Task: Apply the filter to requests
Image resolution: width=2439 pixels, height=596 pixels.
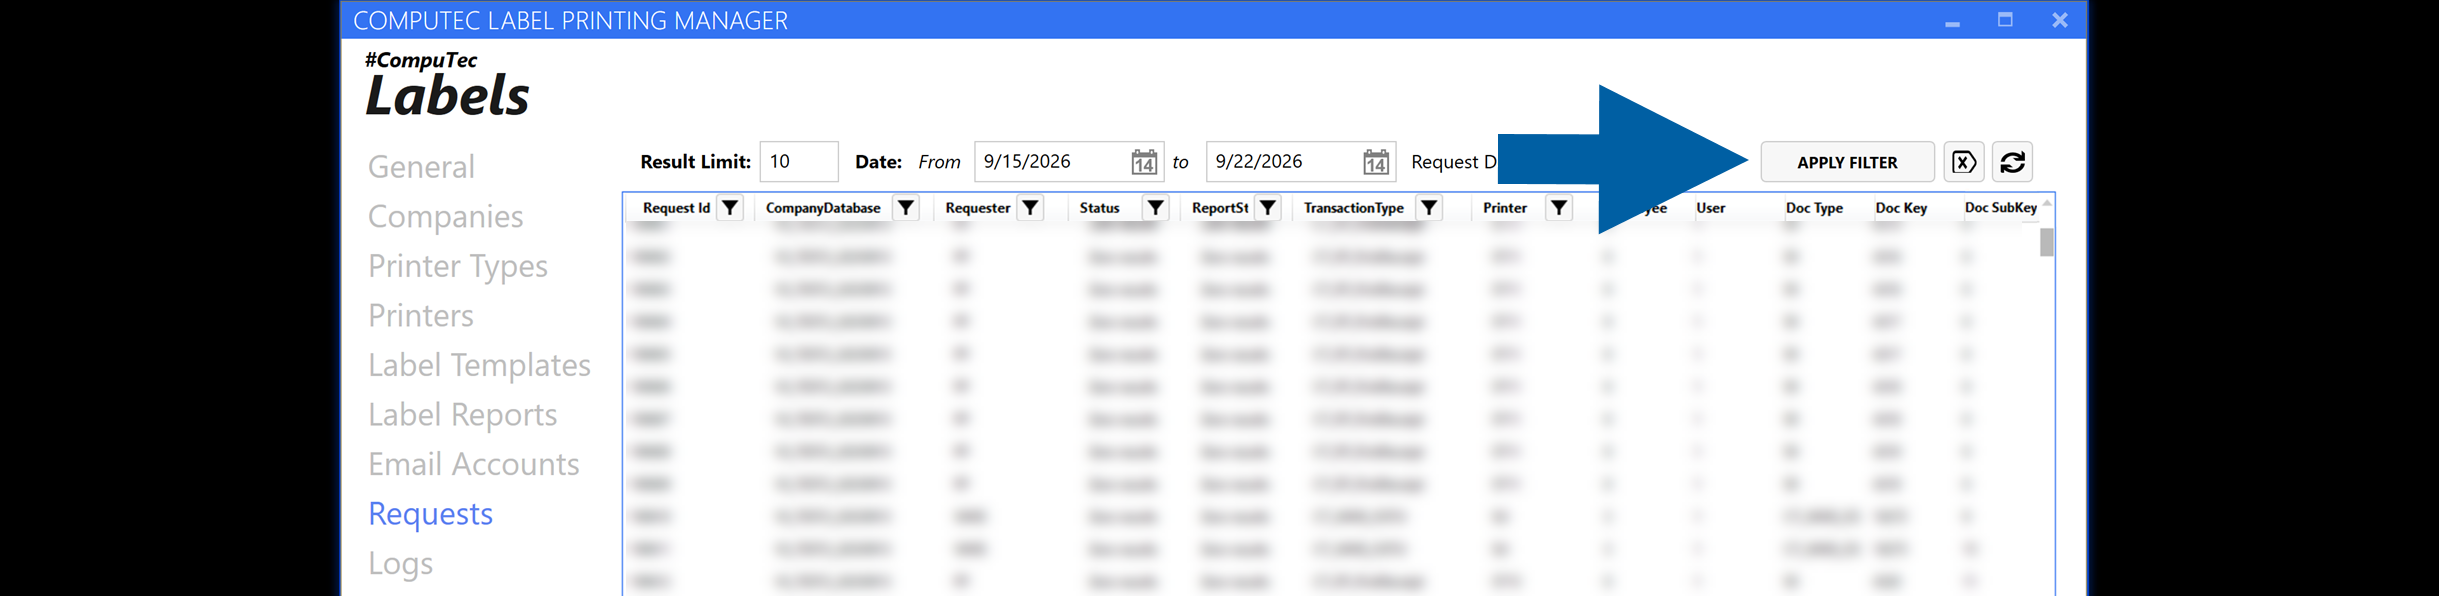Action: pyautogui.click(x=1847, y=162)
